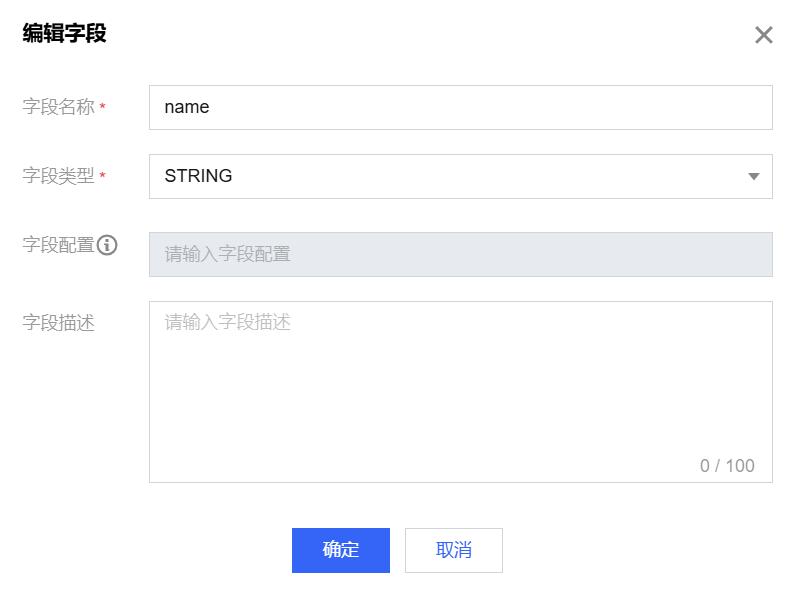The width and height of the screenshot is (806, 598).
Task: Click the 请输入字段描述 placeholder text
Action: pyautogui.click(x=227, y=322)
